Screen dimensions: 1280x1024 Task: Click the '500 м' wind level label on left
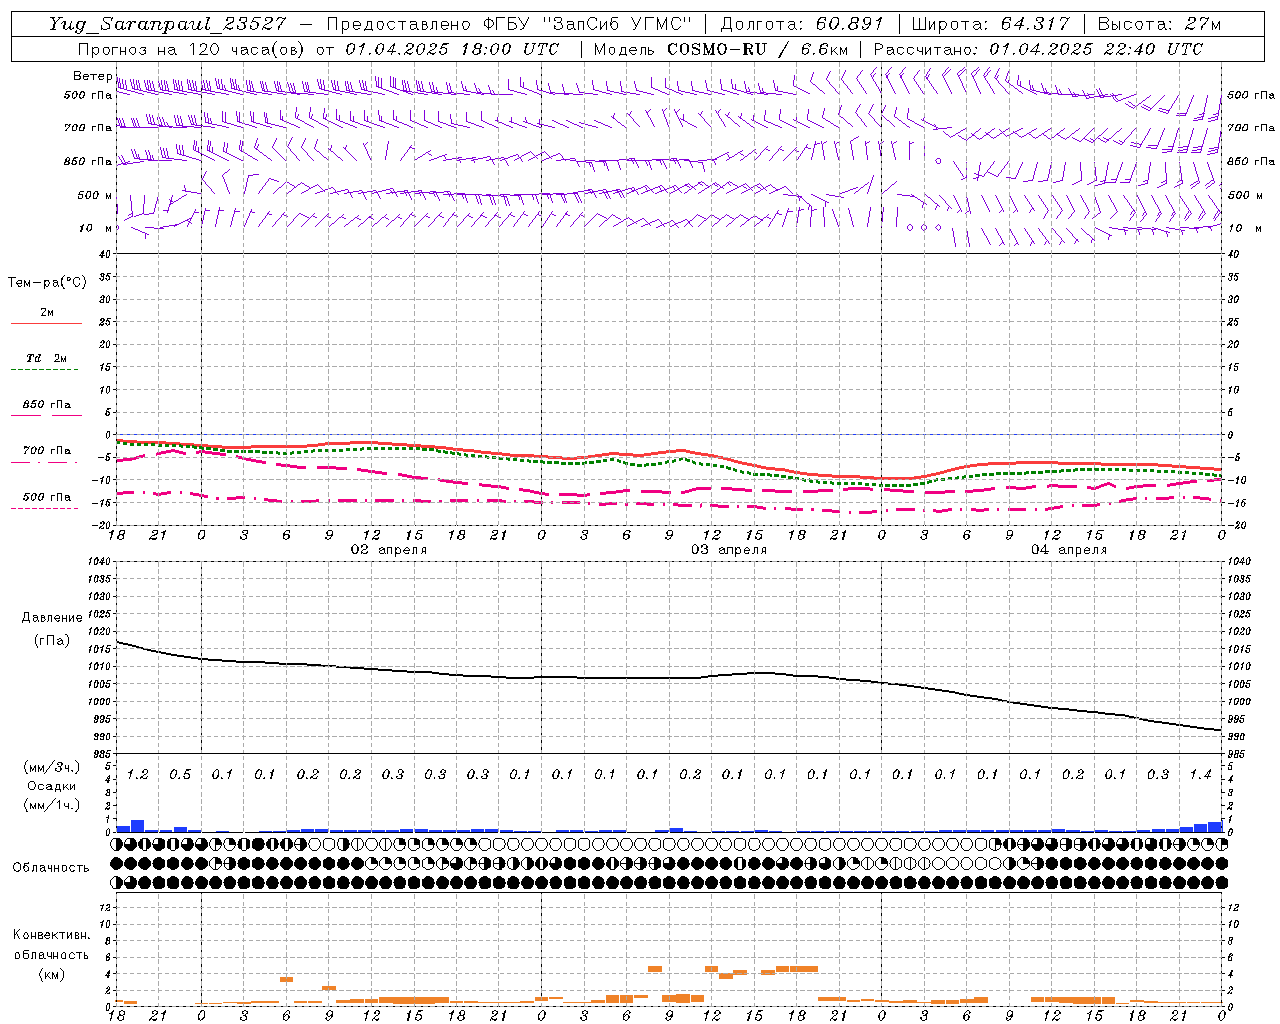(x=95, y=195)
